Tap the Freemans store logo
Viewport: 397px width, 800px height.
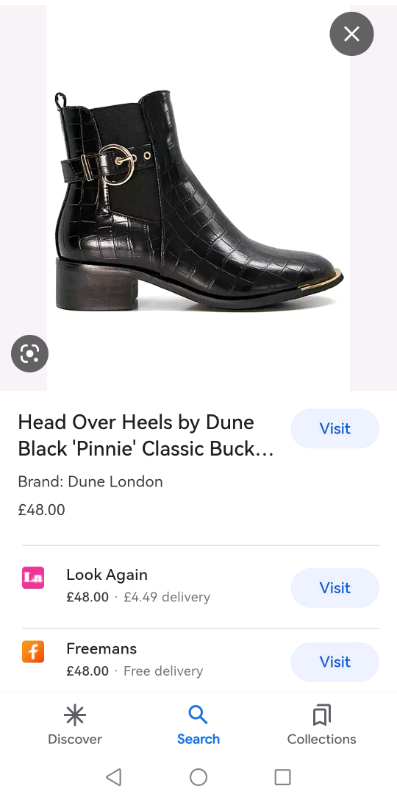click(x=33, y=652)
